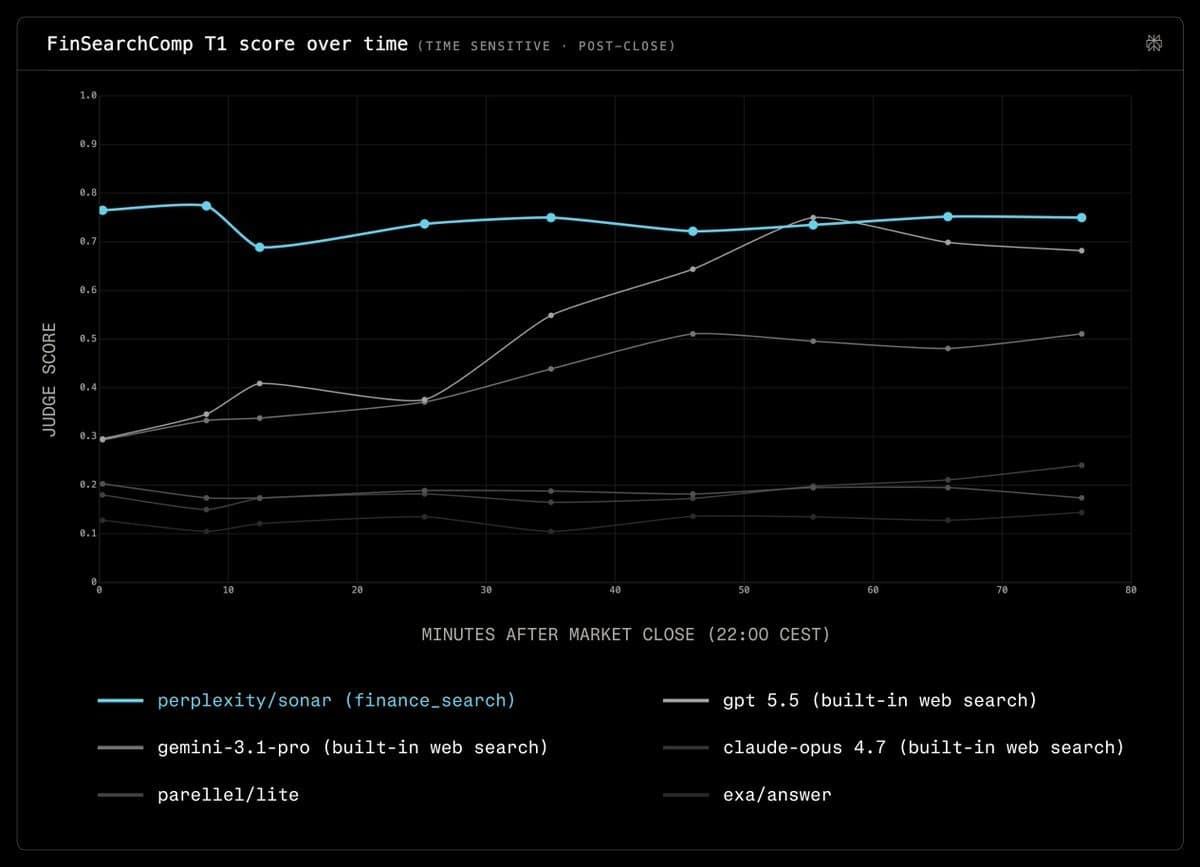Toggle the claude-opus 4.7 (built-in web search) legend entry

pos(893,748)
